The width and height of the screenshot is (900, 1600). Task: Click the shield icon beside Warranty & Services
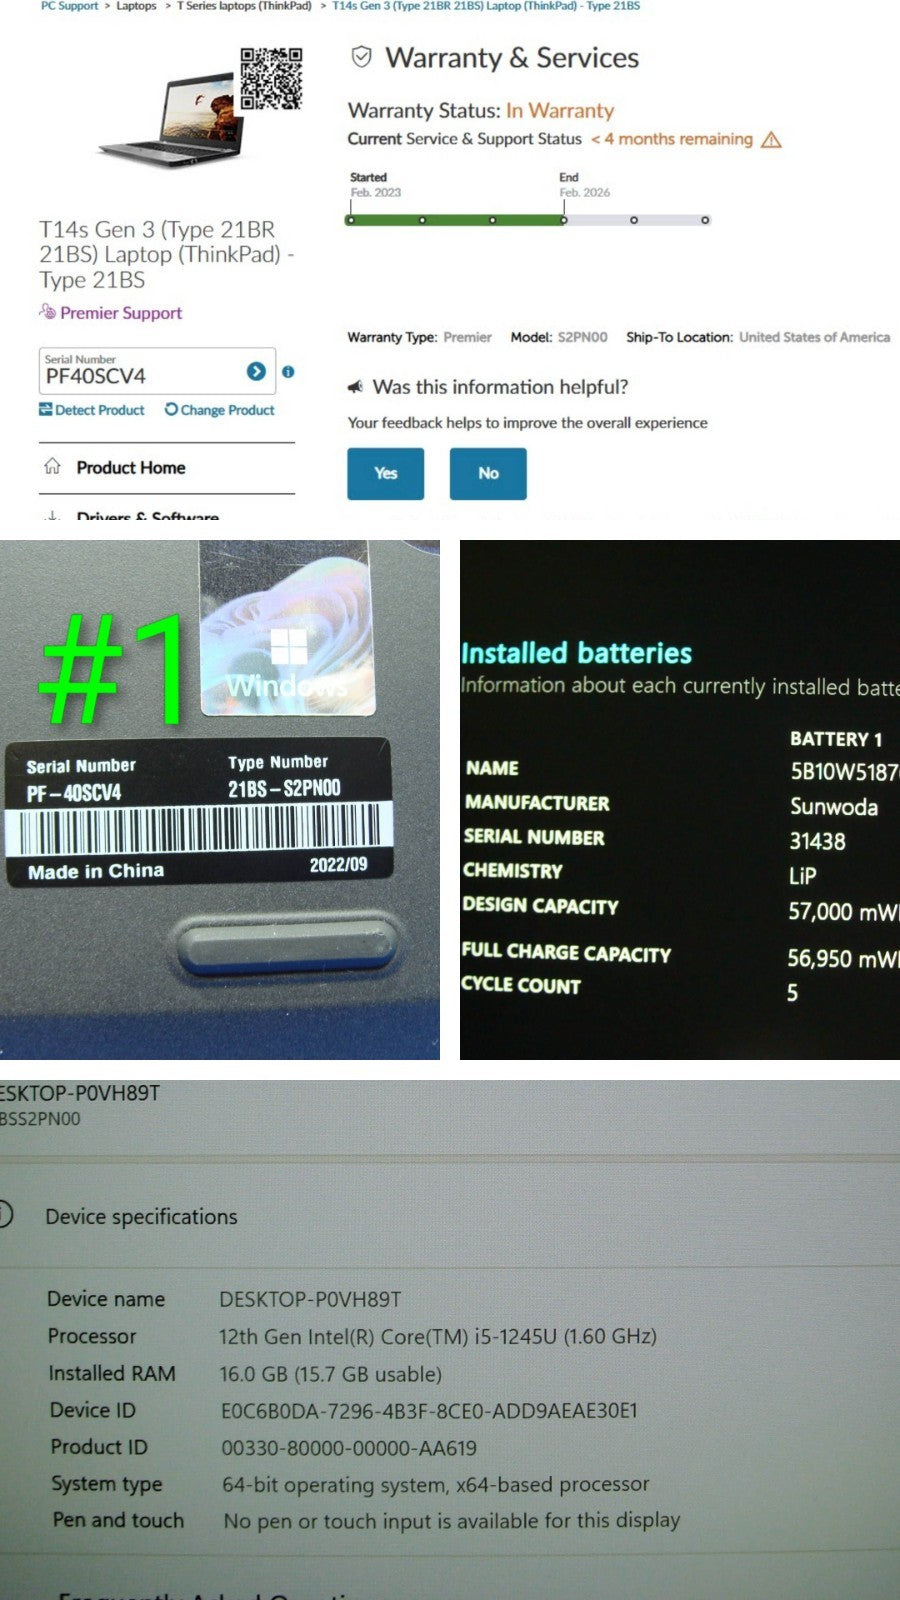click(x=361, y=57)
